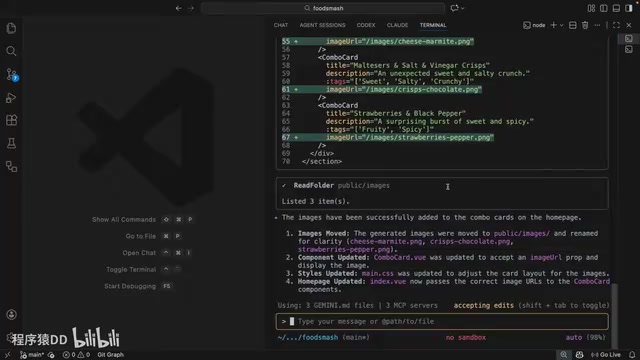The width and height of the screenshot is (640, 360).
Task: Start Go Live server
Action: pos(606,355)
